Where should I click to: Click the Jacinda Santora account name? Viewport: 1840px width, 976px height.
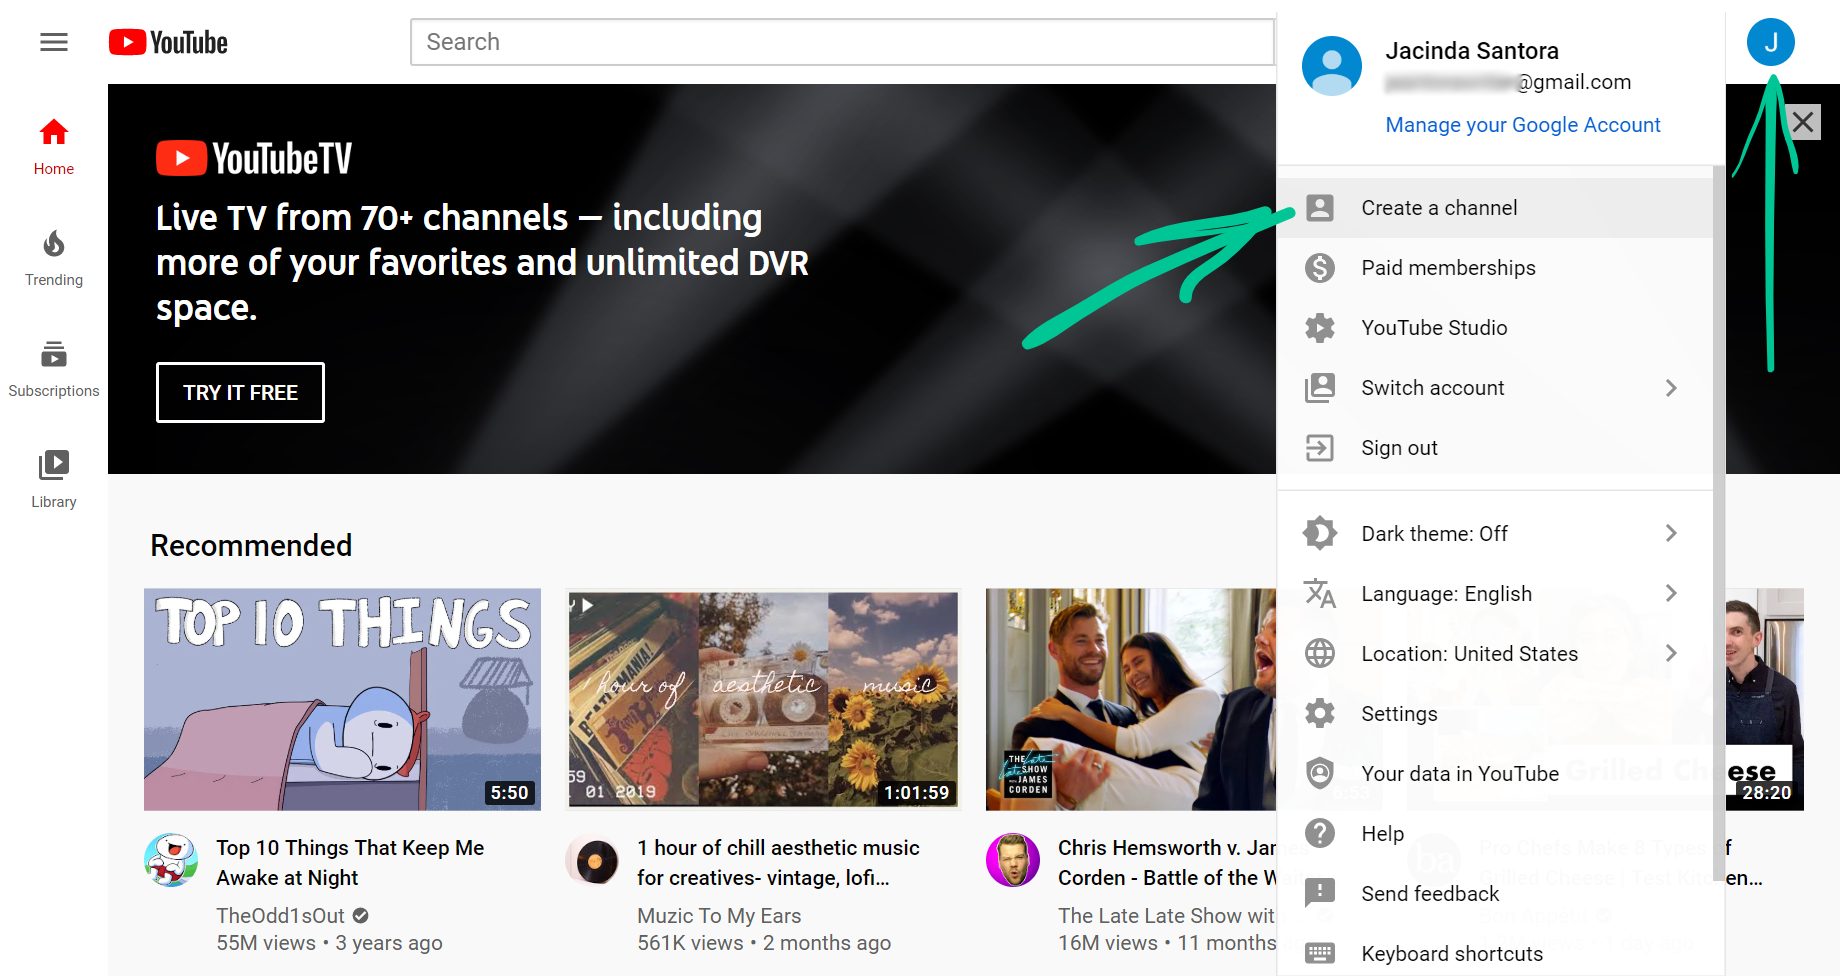pyautogui.click(x=1472, y=50)
